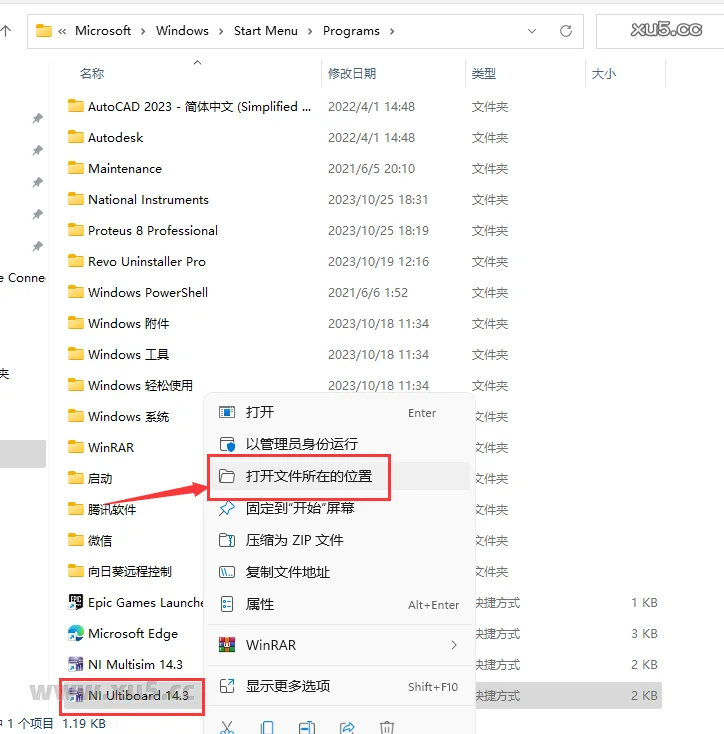The height and width of the screenshot is (734, 724).
Task: Sort by the 修改日期 column header
Action: 352,73
